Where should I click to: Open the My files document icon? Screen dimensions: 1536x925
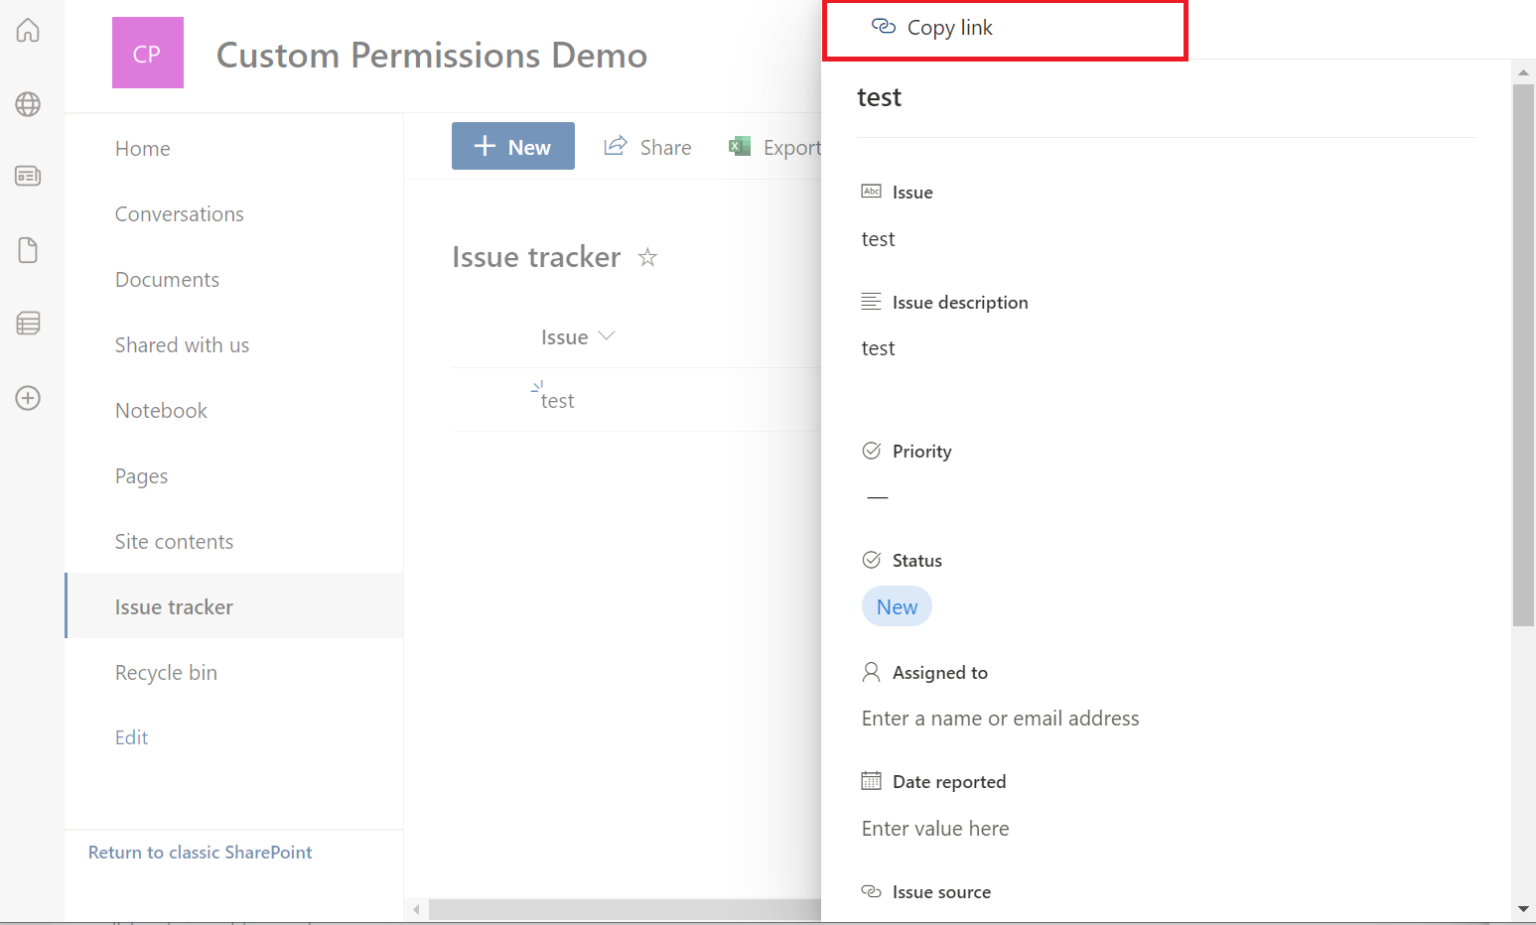click(x=28, y=250)
